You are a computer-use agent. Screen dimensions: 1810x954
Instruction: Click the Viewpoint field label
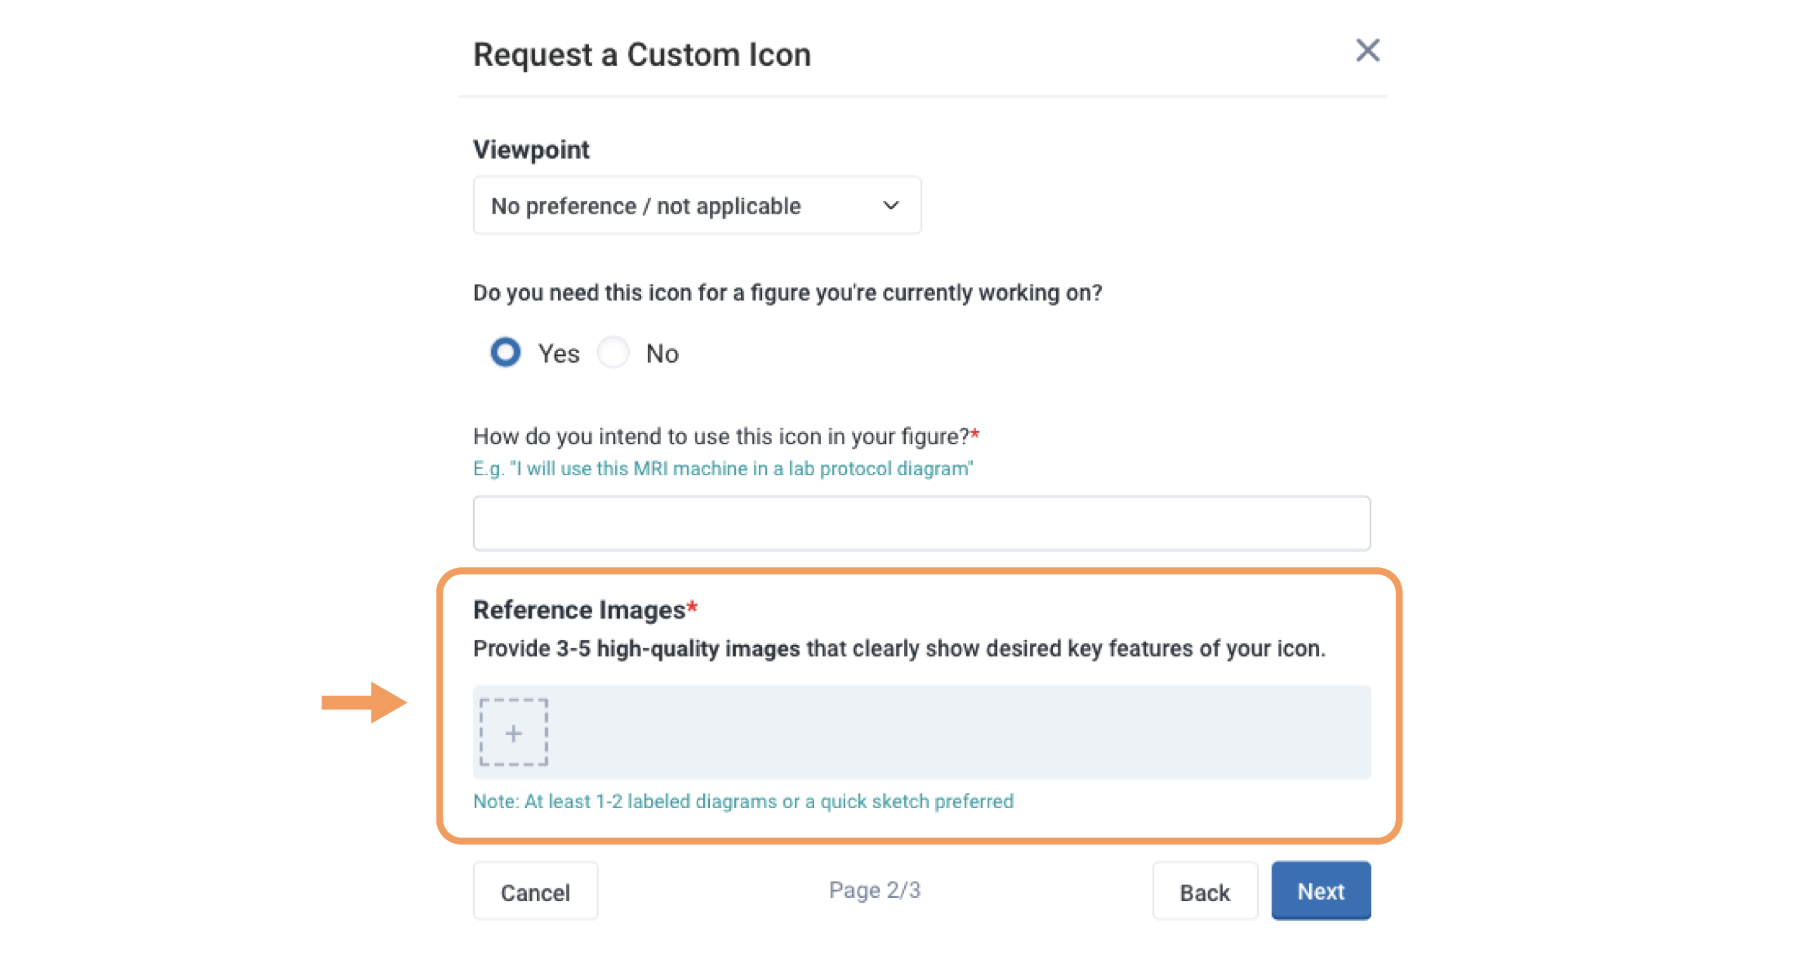click(531, 150)
